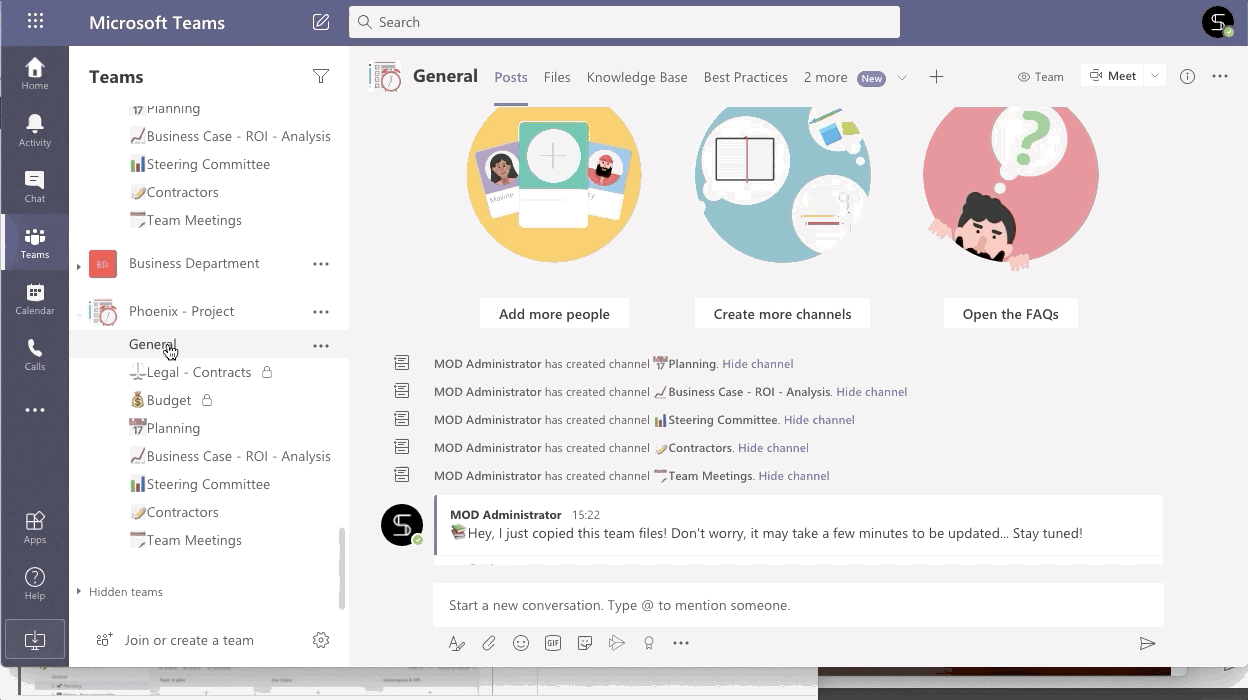Image resolution: width=1248 pixels, height=700 pixels.
Task: Click the Stream icon in compose toolbar
Action: [617, 643]
